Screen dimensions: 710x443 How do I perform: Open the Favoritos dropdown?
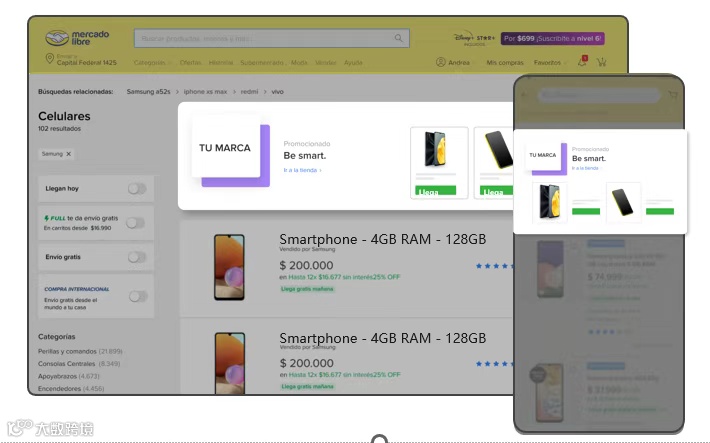click(550, 63)
